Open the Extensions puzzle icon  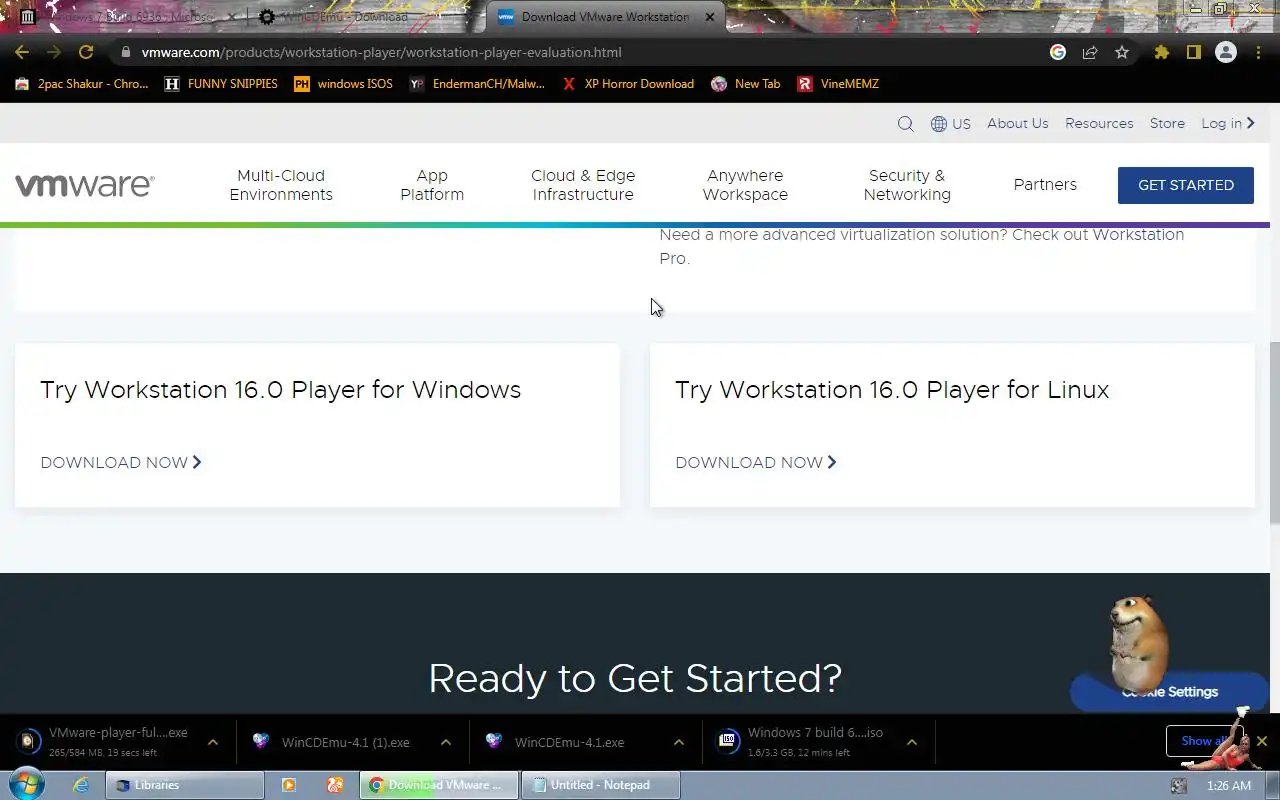coord(1161,52)
